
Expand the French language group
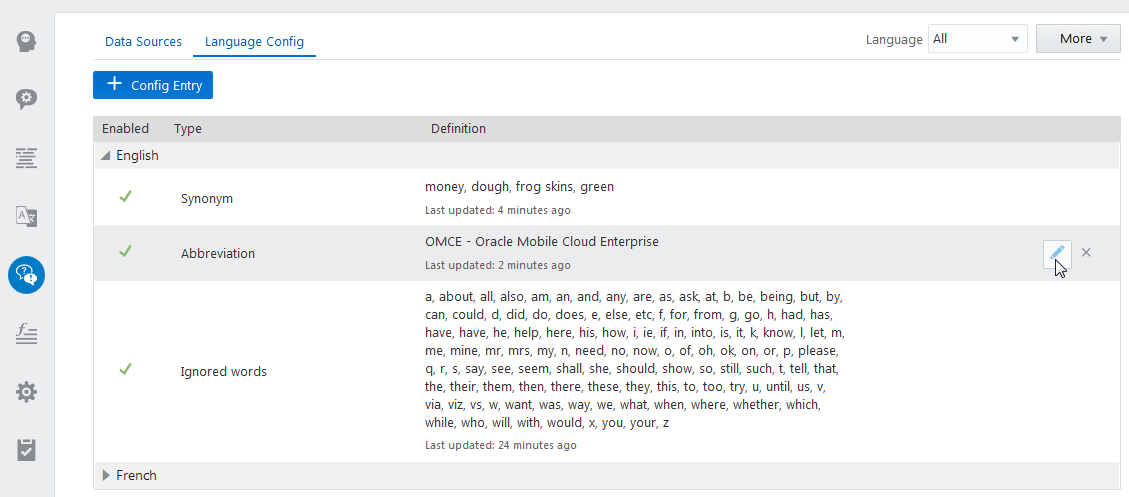click(x=106, y=475)
